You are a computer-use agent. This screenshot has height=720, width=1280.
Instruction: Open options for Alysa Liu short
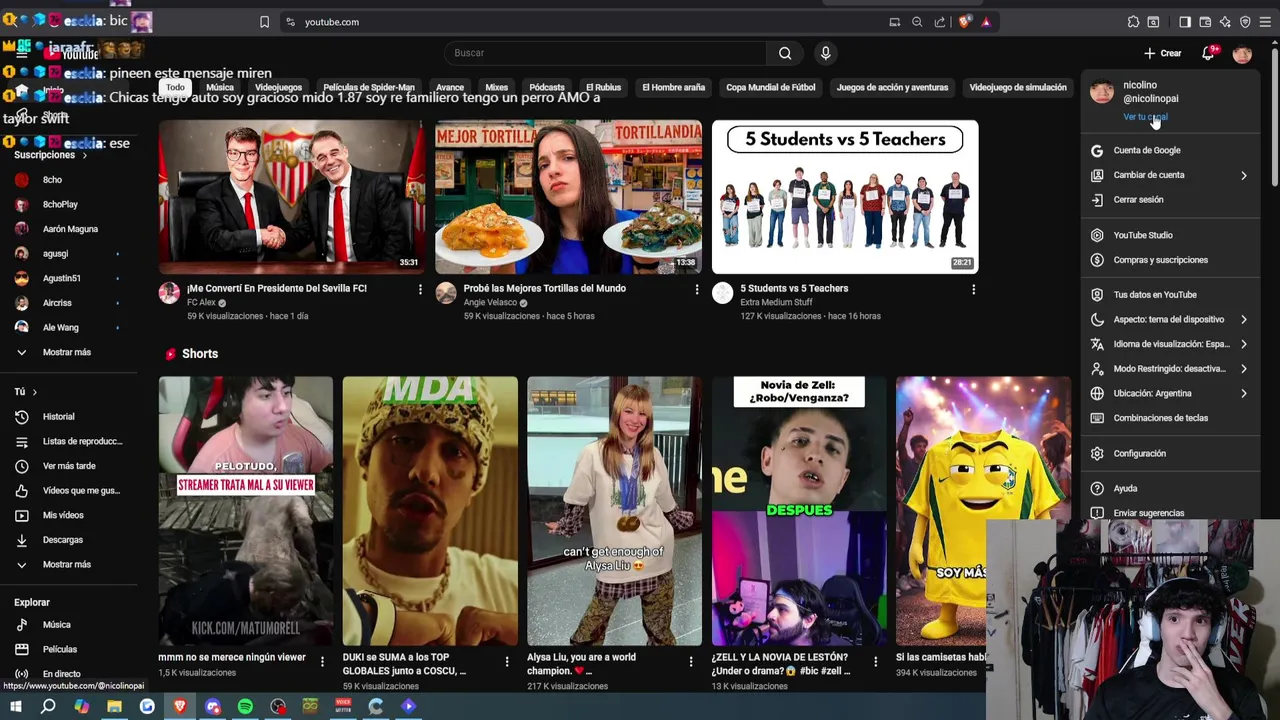[691, 661]
